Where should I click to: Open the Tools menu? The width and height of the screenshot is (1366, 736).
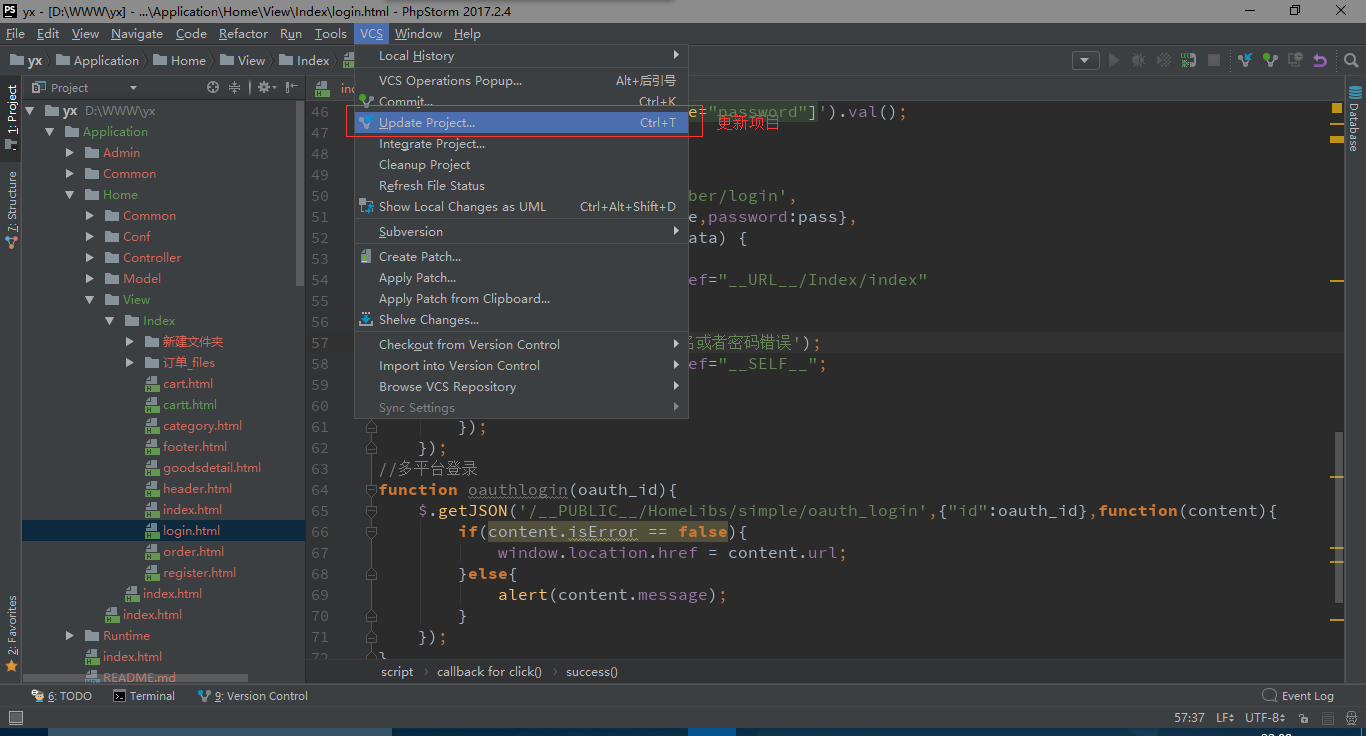click(x=330, y=34)
